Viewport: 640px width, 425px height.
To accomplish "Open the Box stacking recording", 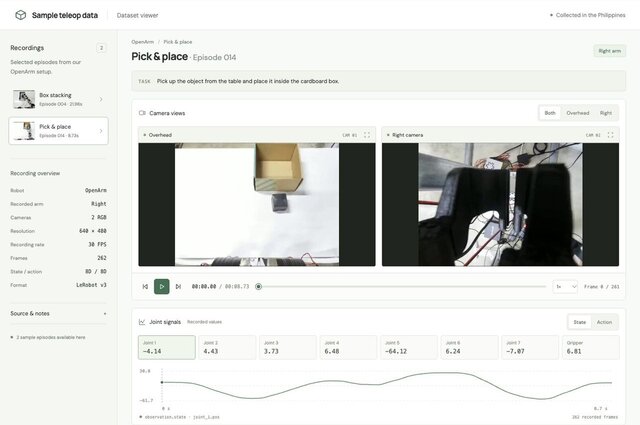I will pyautogui.click(x=58, y=99).
